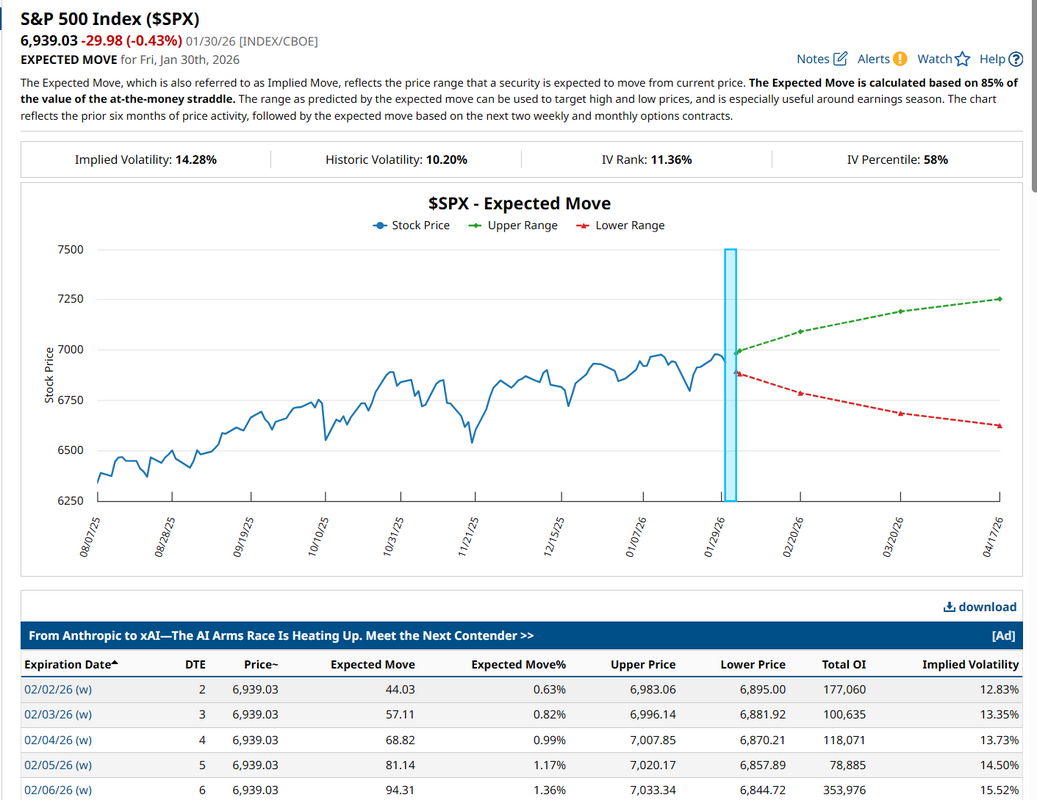Sort table by Implied Volatility column
1037x800 pixels.
970,664
